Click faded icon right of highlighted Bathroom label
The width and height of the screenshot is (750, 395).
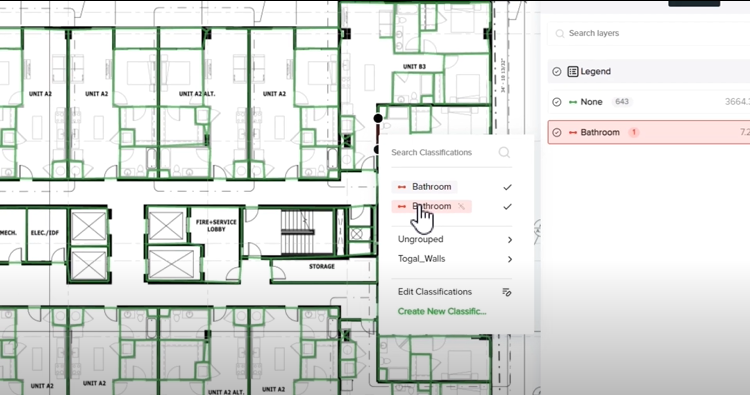[x=462, y=206]
